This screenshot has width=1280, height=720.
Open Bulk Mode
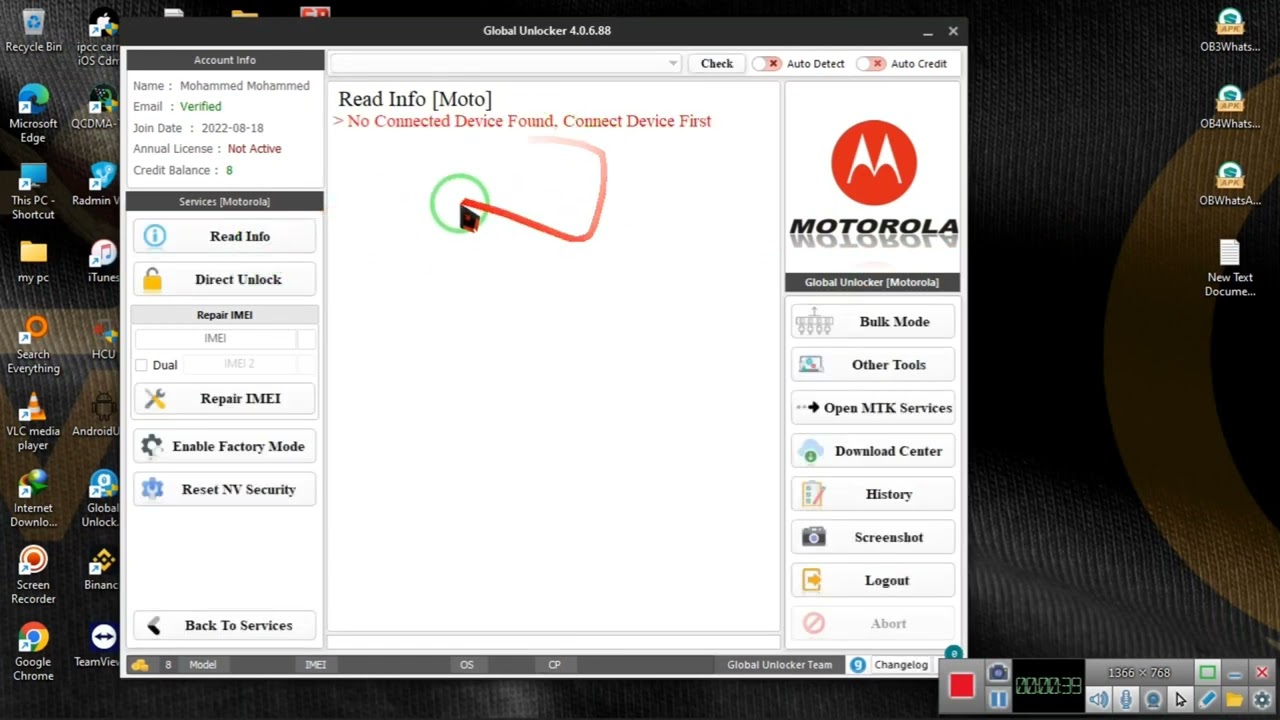(x=873, y=322)
